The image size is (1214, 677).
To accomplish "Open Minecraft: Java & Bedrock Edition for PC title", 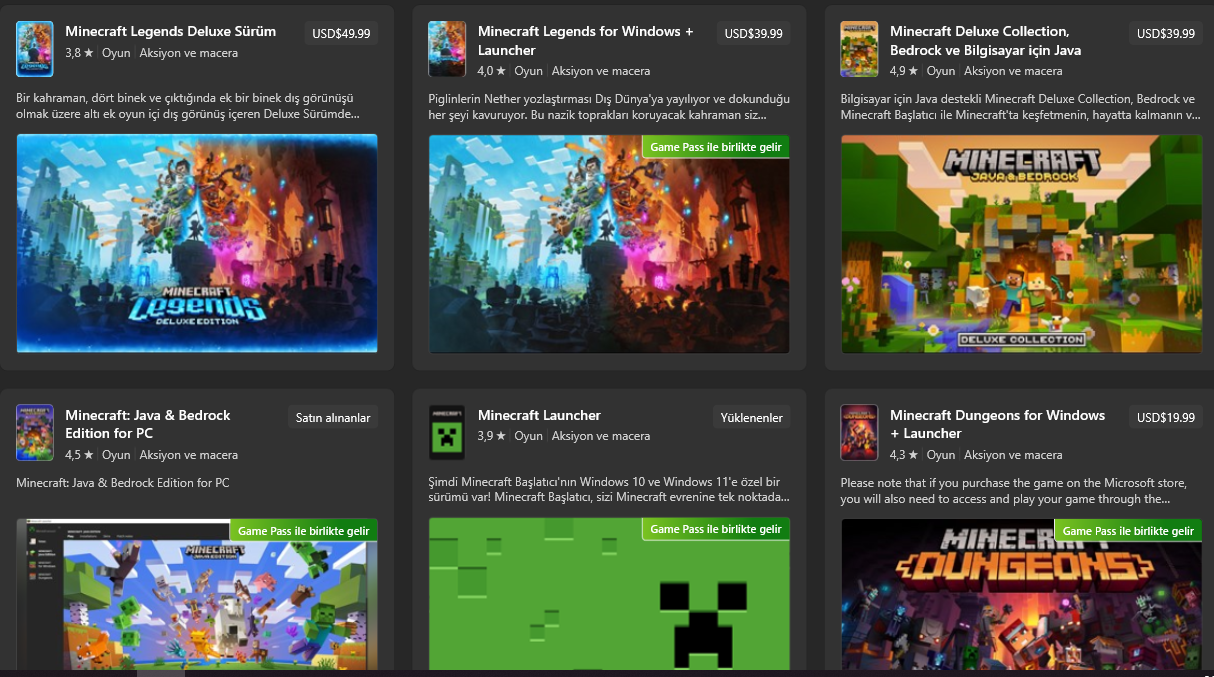I will click(x=148, y=424).
